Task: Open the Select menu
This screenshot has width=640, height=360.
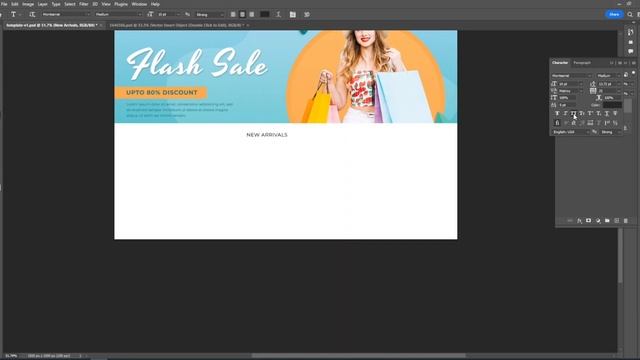Action: pyautogui.click(x=70, y=4)
